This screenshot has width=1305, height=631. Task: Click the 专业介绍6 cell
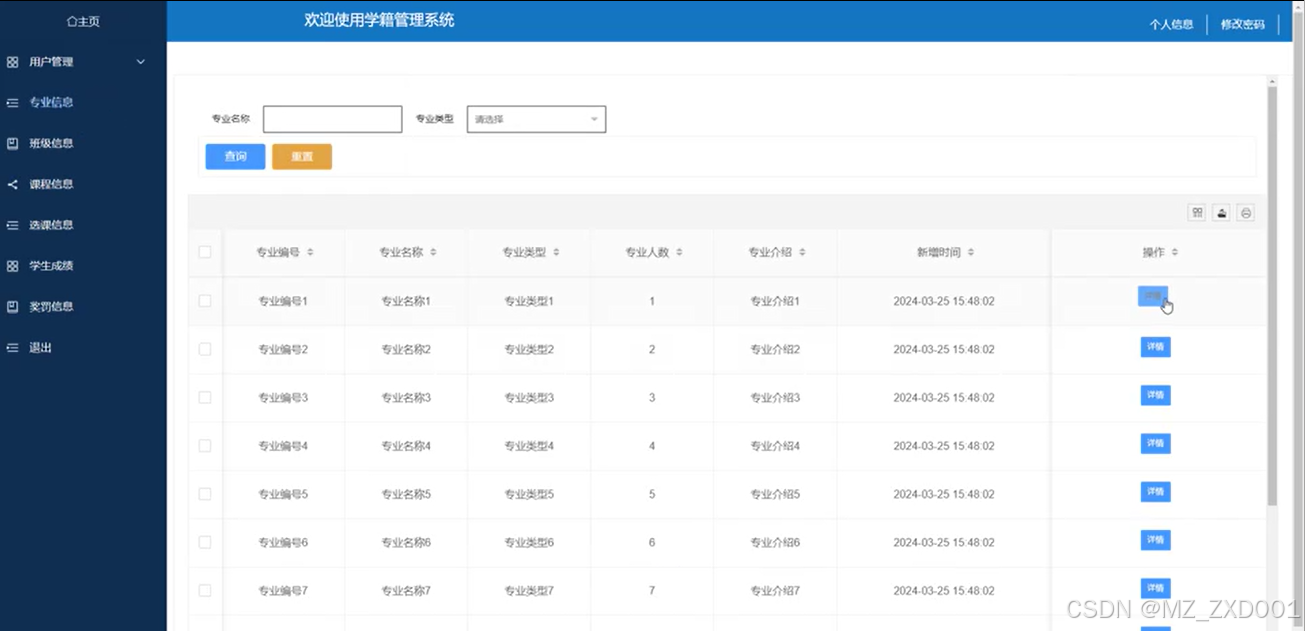pos(775,542)
